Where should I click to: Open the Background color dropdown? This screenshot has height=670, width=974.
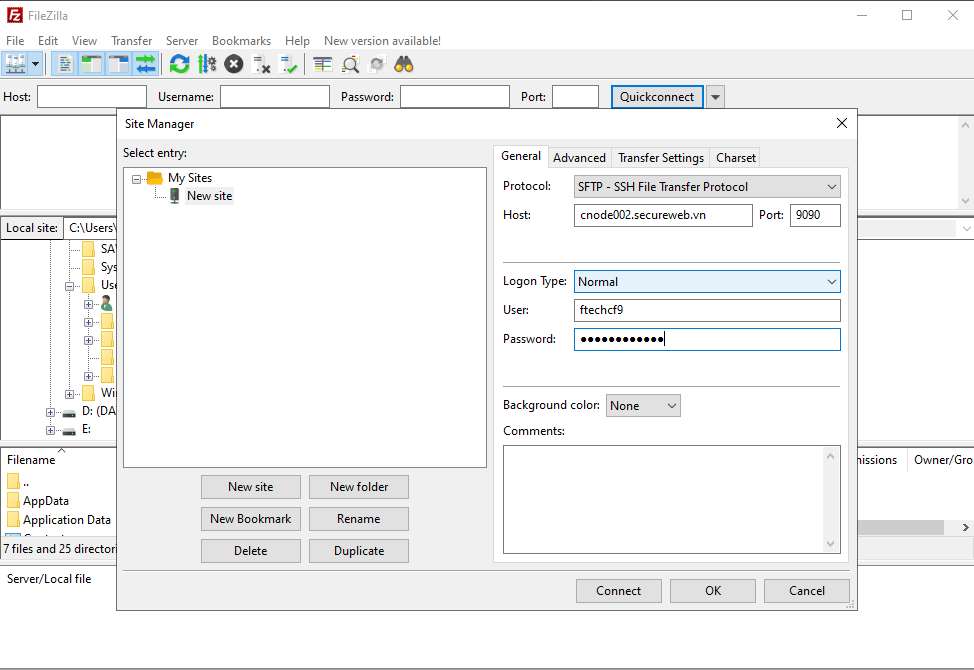[x=643, y=405]
